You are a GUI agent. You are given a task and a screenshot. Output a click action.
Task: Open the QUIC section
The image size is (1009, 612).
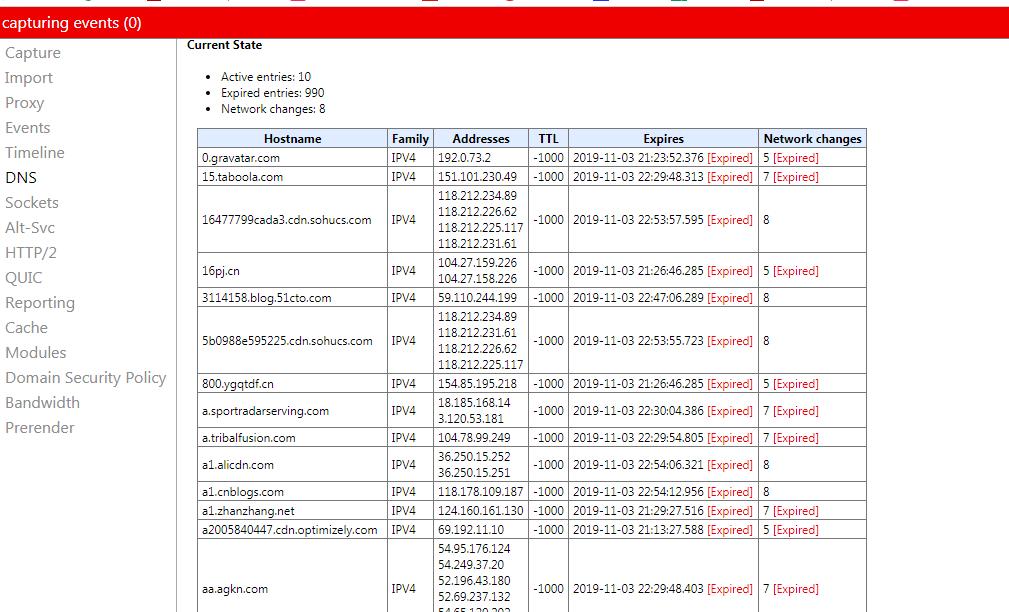(23, 278)
